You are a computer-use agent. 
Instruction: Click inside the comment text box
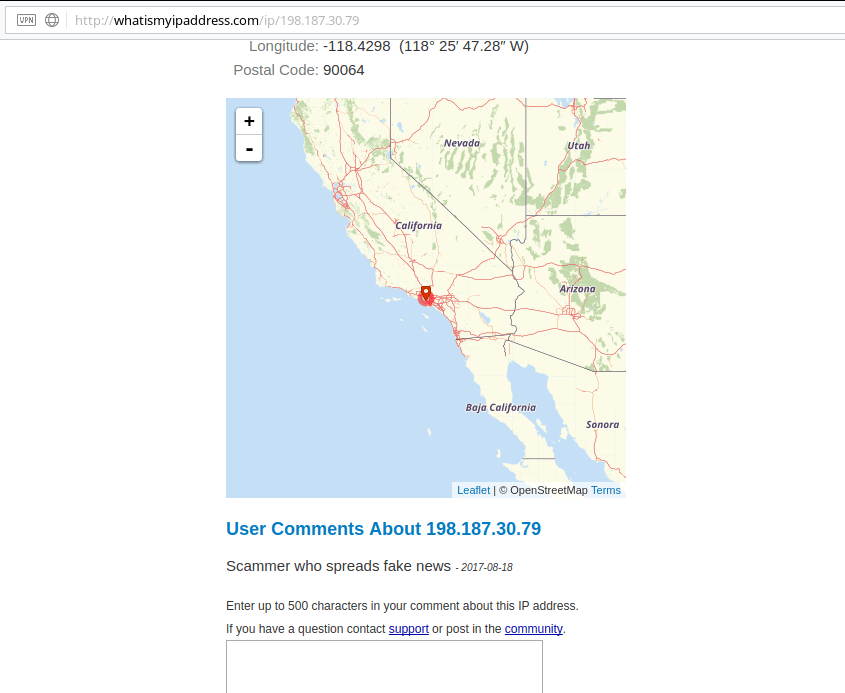click(x=384, y=665)
